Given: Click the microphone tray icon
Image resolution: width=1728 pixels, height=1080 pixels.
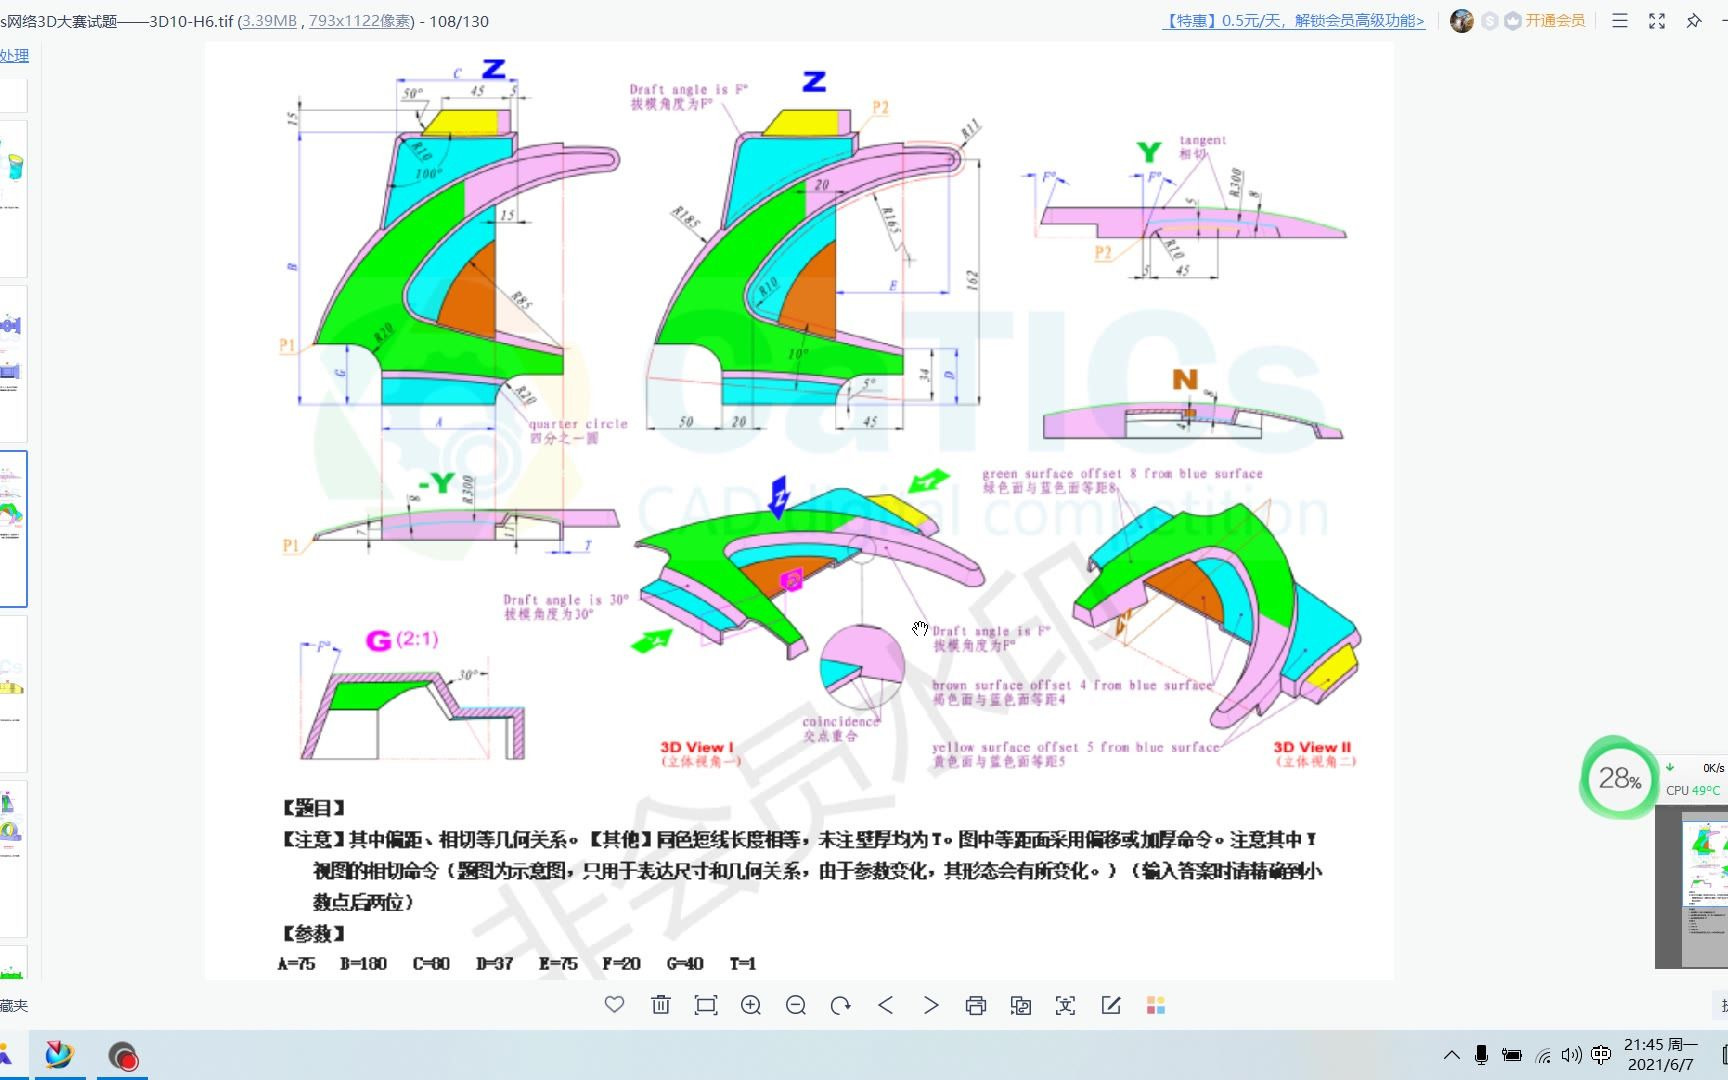Looking at the screenshot, I should coord(1481,1055).
